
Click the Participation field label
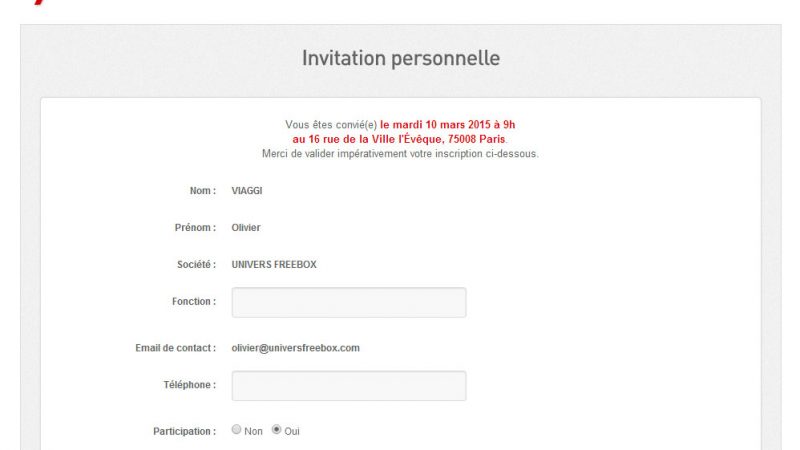[x=184, y=431]
